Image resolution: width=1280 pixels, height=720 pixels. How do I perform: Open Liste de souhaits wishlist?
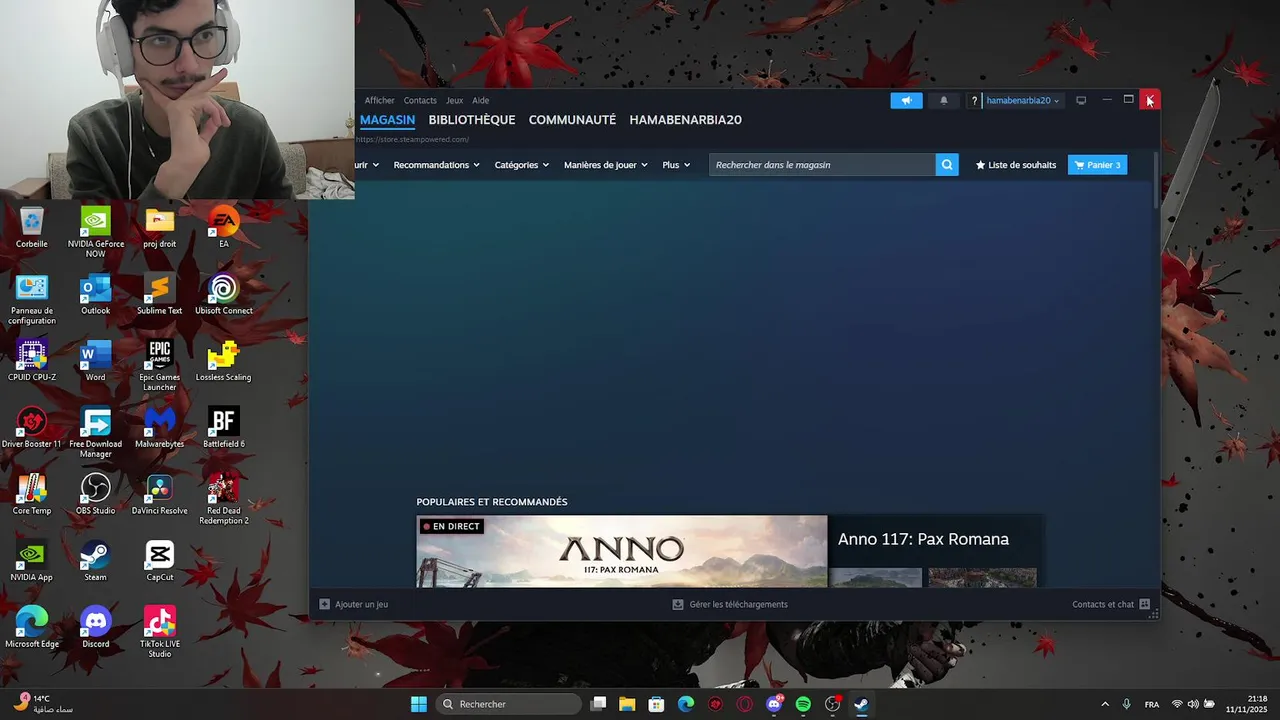[x=1016, y=165]
